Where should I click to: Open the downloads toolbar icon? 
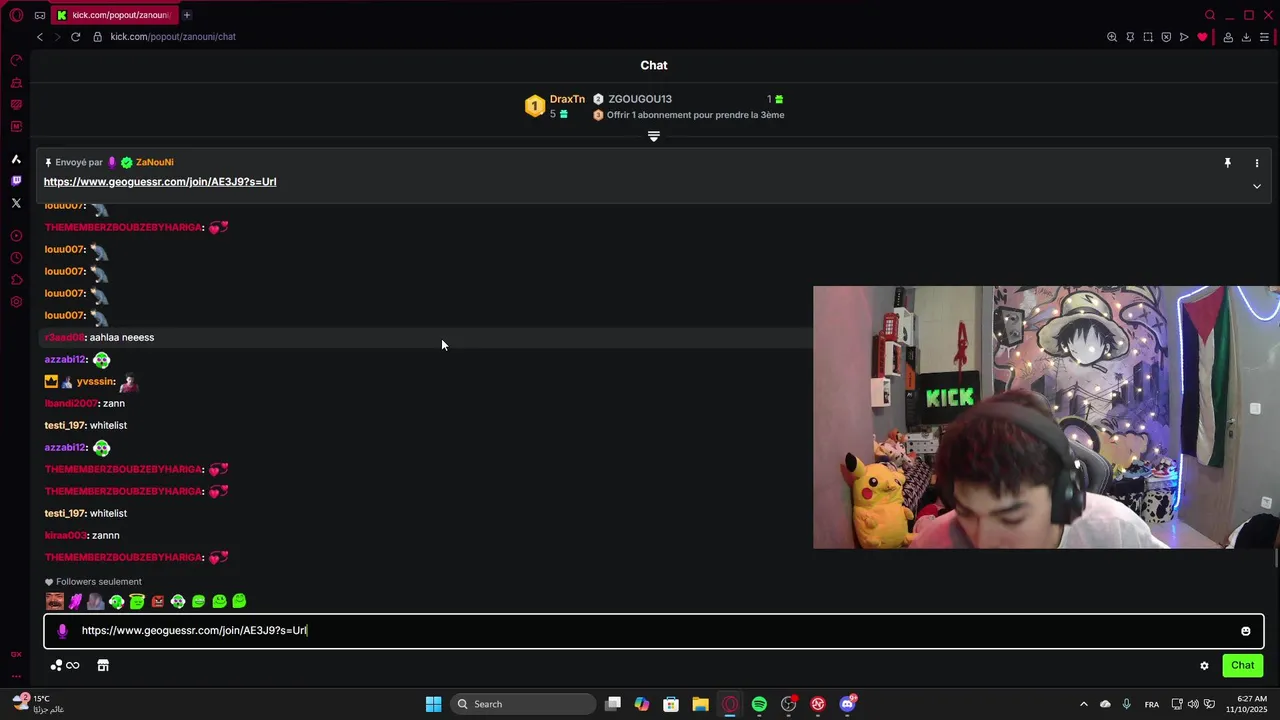tap(1246, 37)
